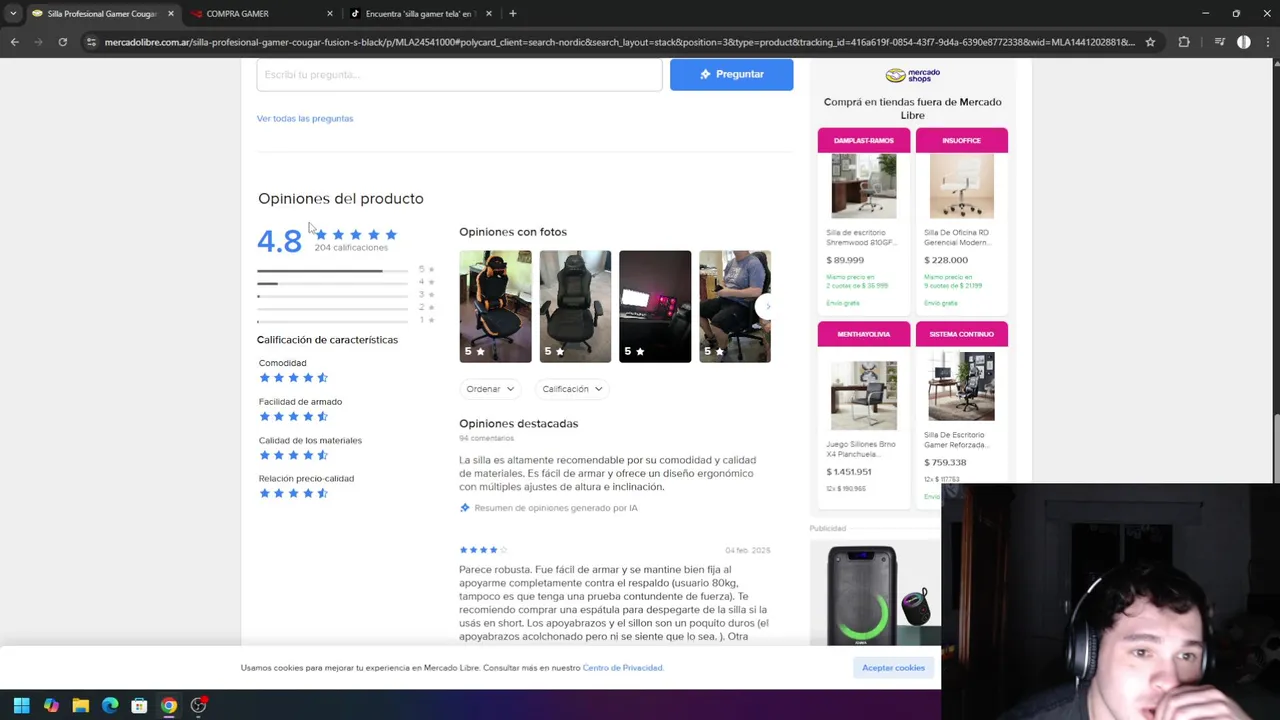Click the $ 759.338 price
The height and width of the screenshot is (720, 1280).
945,462
